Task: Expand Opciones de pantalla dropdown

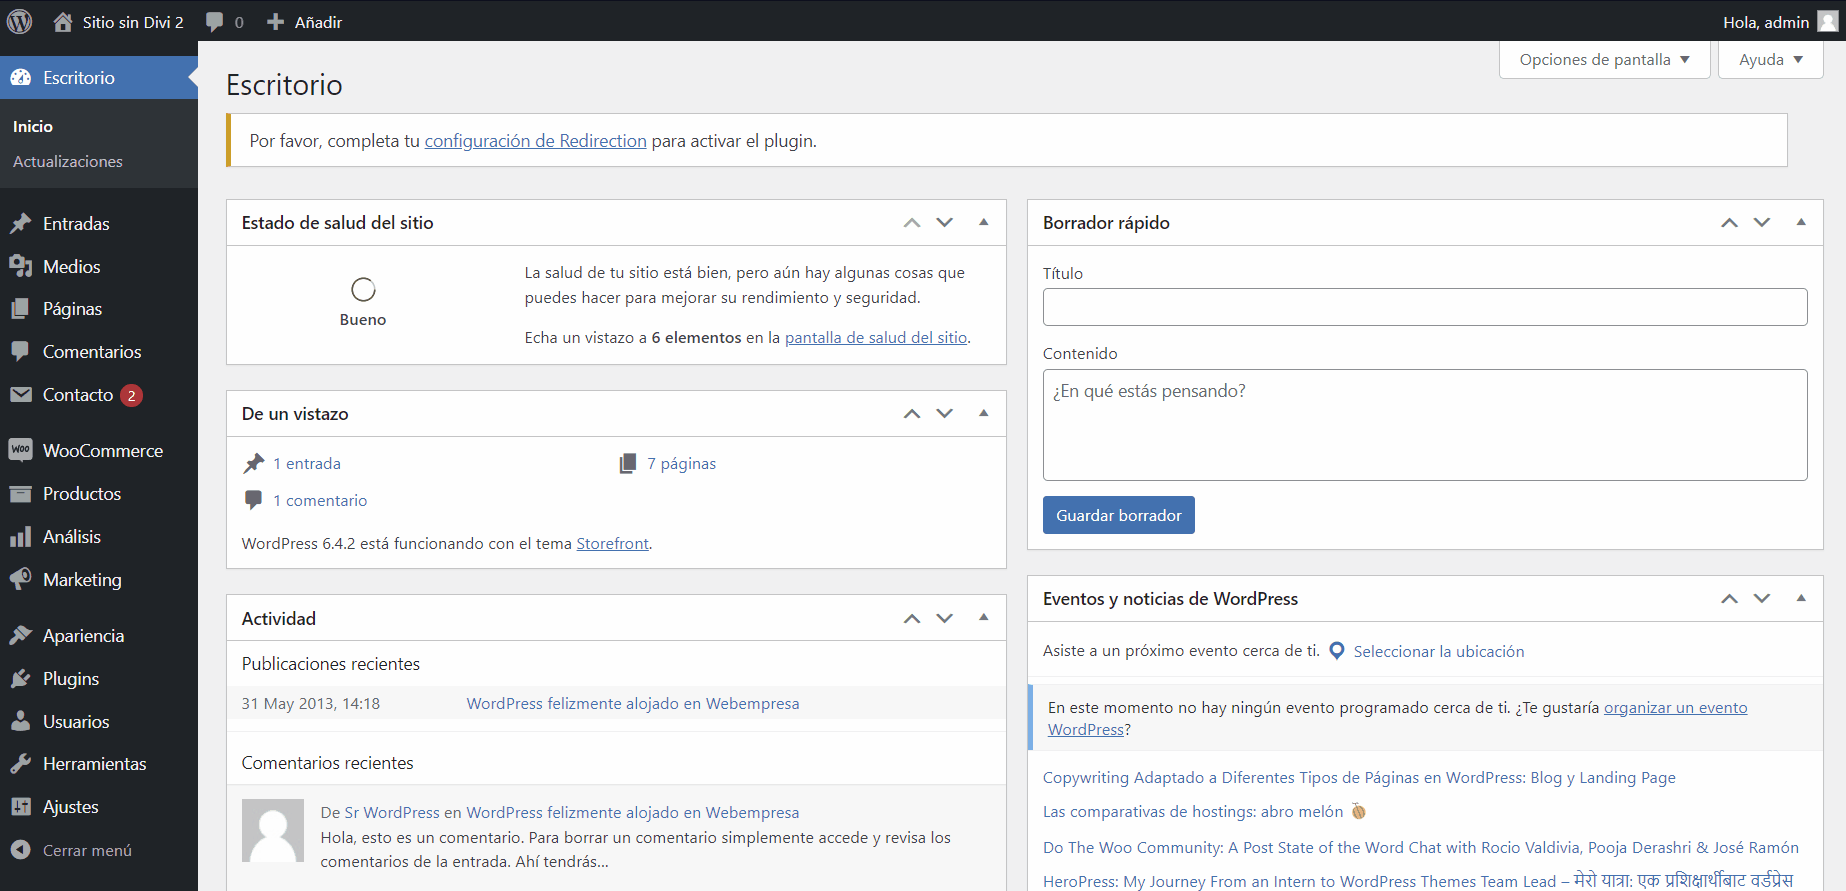Action: point(1604,60)
